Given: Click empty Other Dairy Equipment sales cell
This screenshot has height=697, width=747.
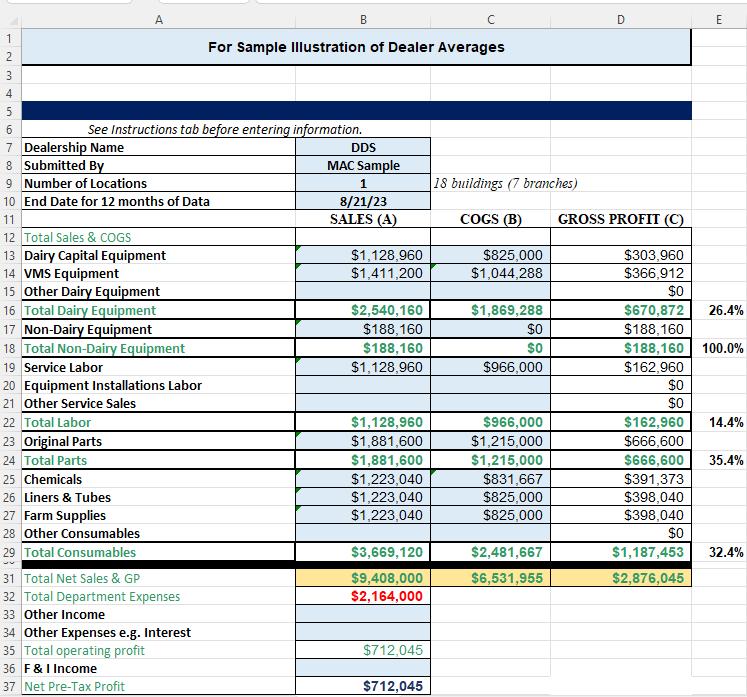Looking at the screenshot, I should [363, 291].
